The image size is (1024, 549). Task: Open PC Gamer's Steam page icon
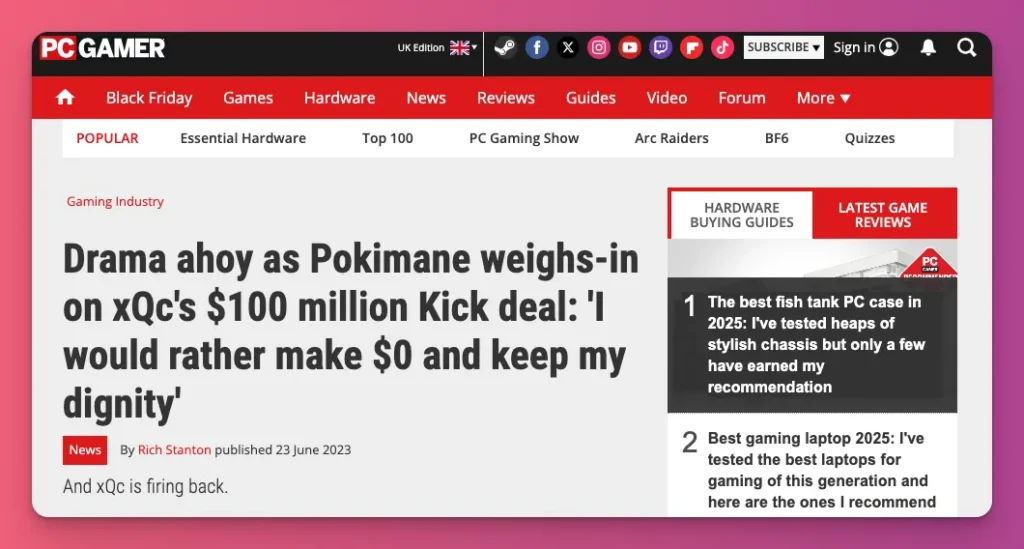(x=506, y=47)
